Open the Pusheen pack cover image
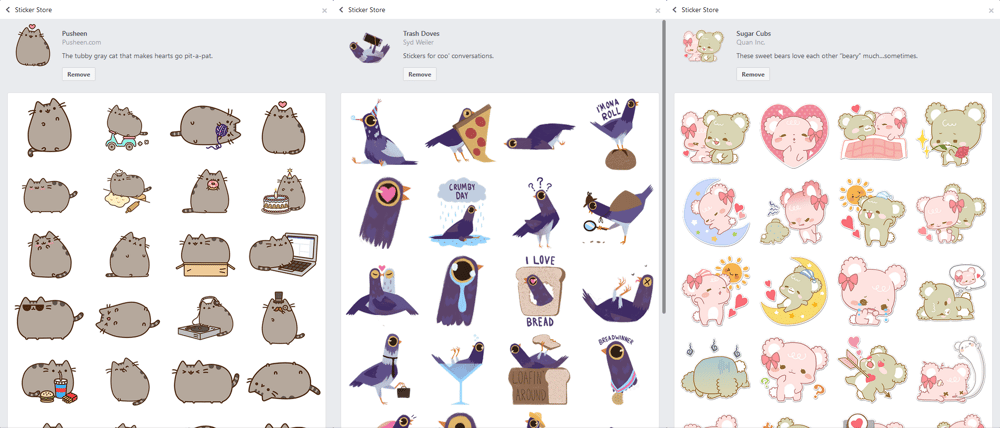The width and height of the screenshot is (1000, 428). click(x=33, y=45)
